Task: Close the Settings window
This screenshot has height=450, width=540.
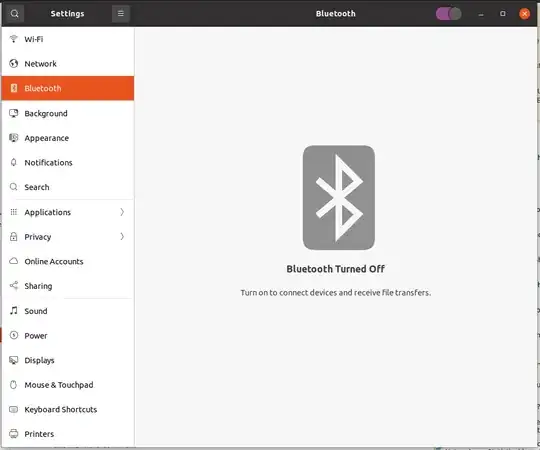Action: click(x=525, y=14)
